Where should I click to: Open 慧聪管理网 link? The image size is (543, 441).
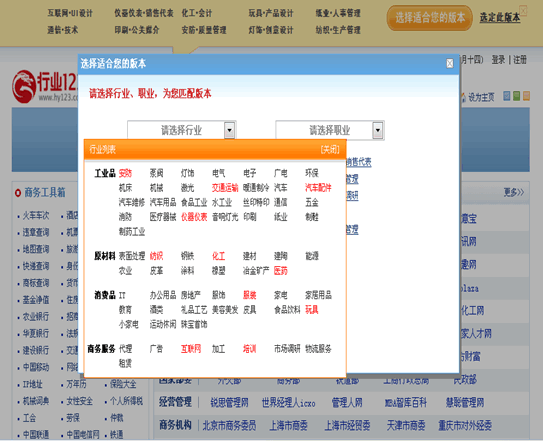click(465, 403)
